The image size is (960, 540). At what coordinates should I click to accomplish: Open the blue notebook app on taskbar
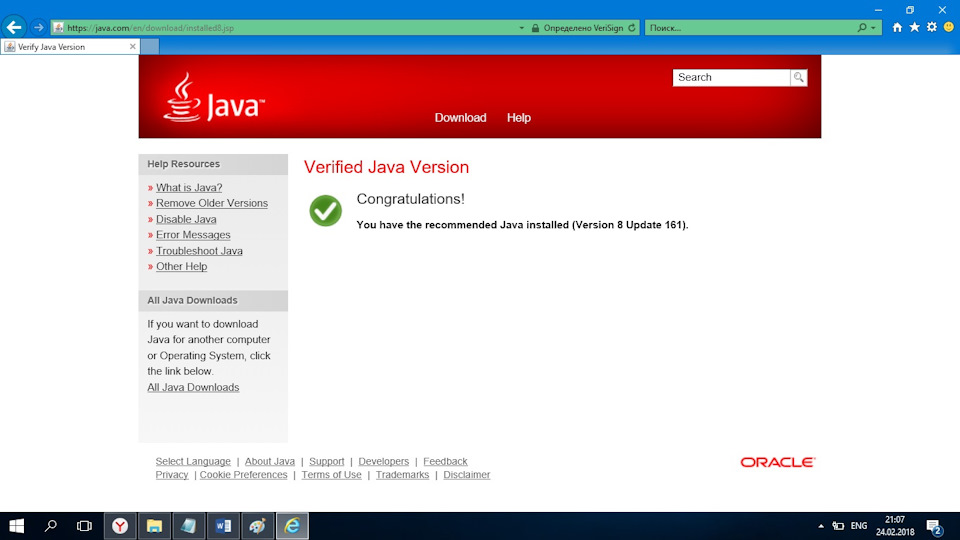[x=189, y=526]
